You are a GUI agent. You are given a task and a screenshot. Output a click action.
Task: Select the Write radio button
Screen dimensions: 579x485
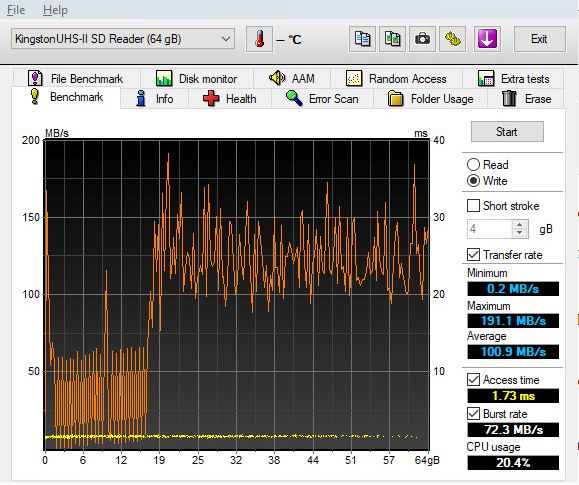pos(487,181)
